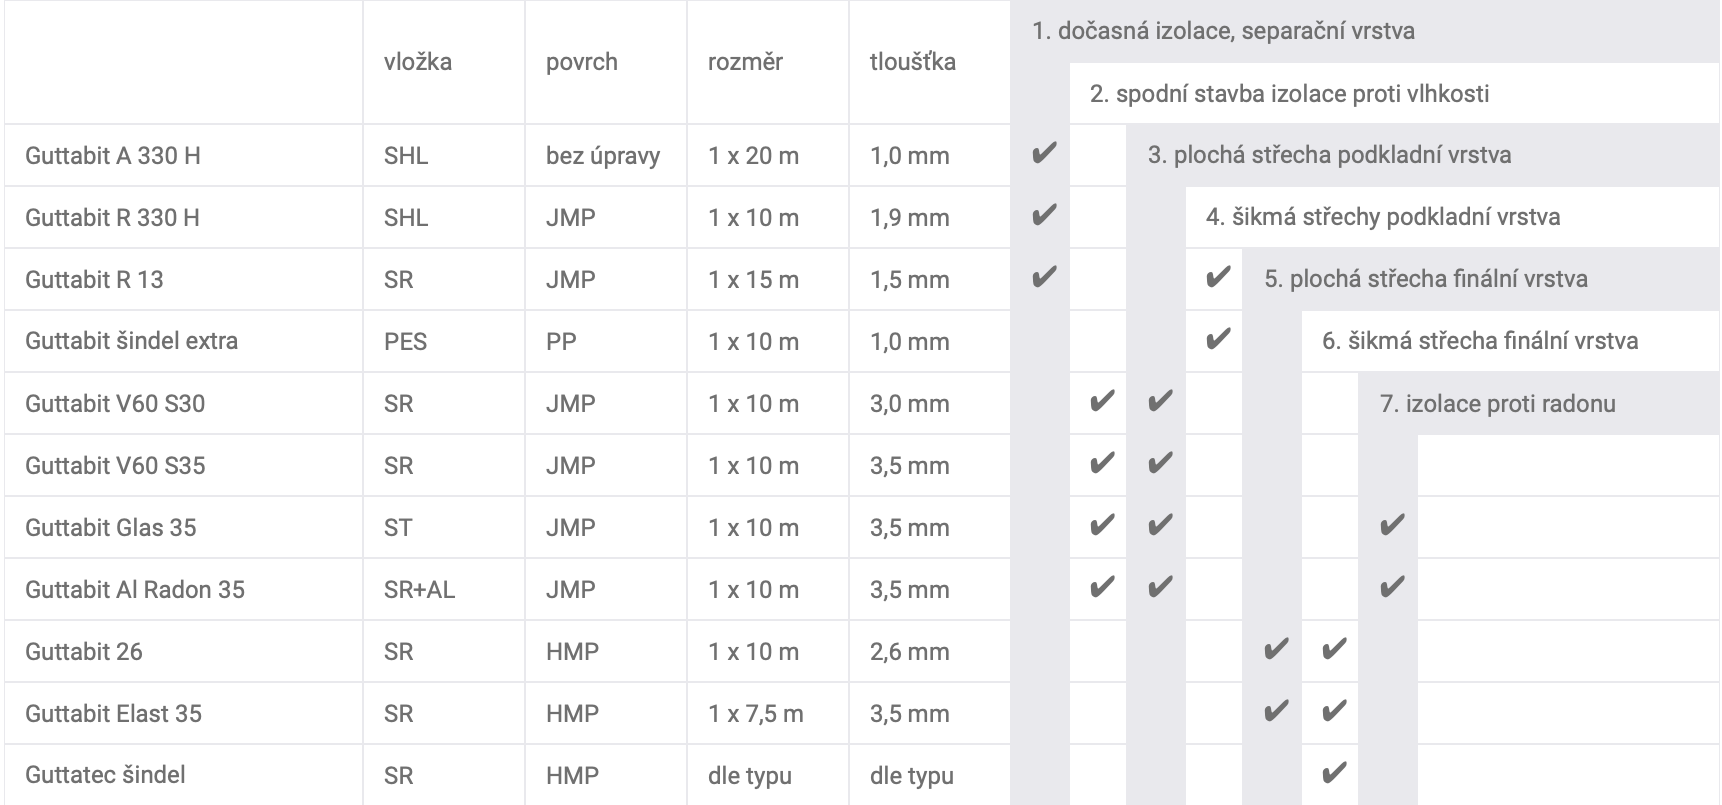
Task: Select legend '3. plochá střecha podkladní vrstva'
Action: click(x=1329, y=155)
